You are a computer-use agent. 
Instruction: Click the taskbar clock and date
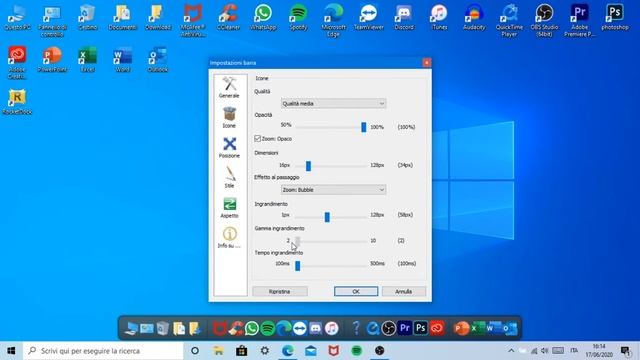click(599, 351)
